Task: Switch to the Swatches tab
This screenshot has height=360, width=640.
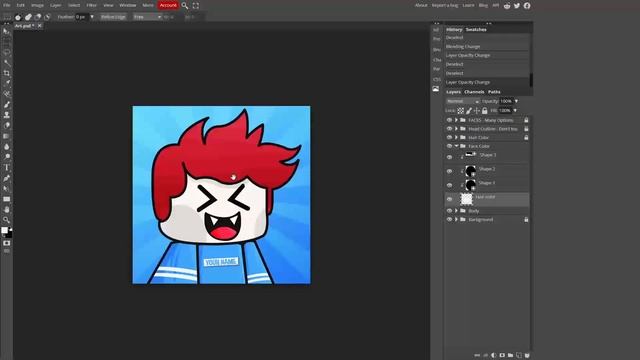Action: click(x=476, y=30)
